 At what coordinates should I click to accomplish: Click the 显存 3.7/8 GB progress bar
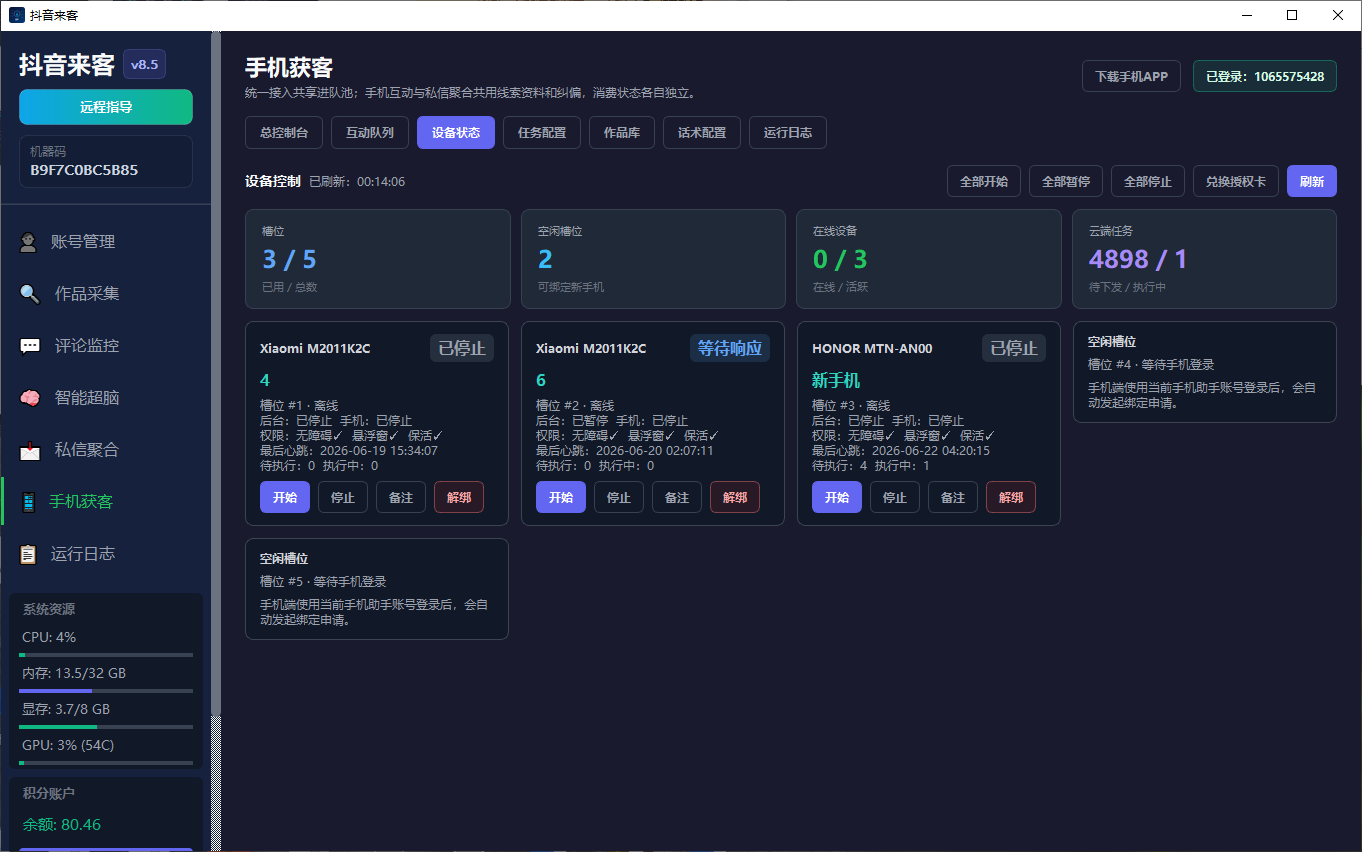pos(106,727)
